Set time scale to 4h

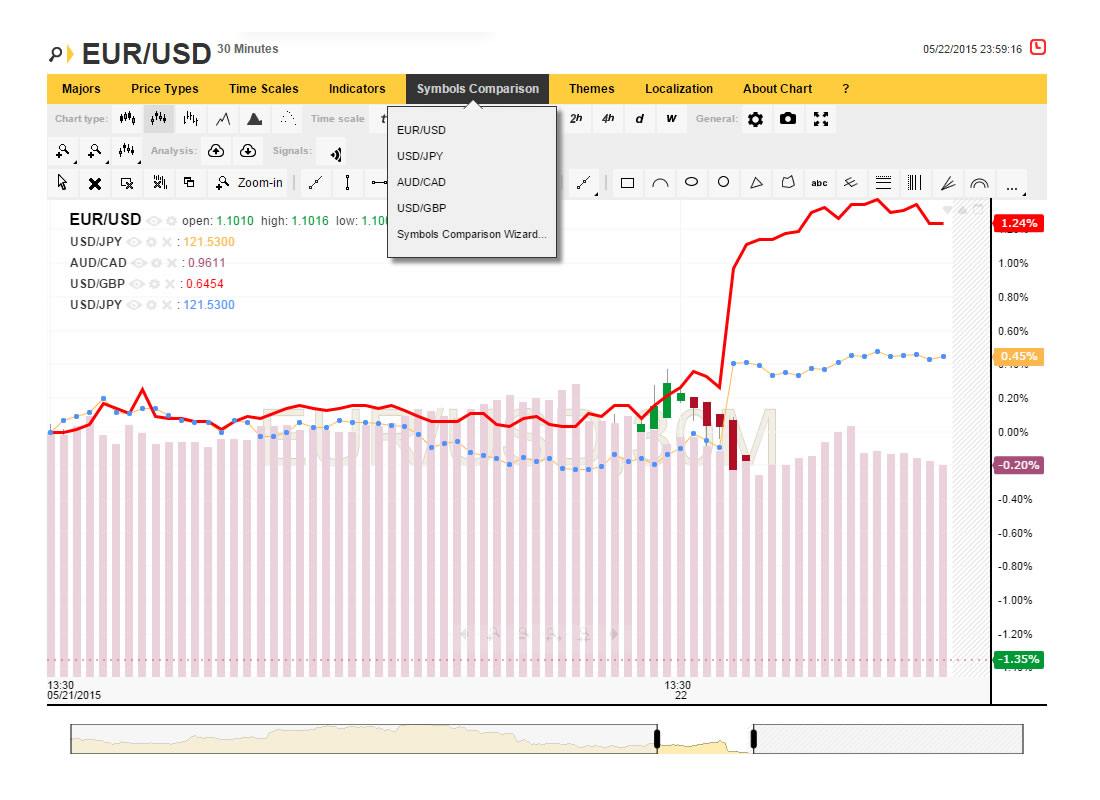[x=608, y=119]
